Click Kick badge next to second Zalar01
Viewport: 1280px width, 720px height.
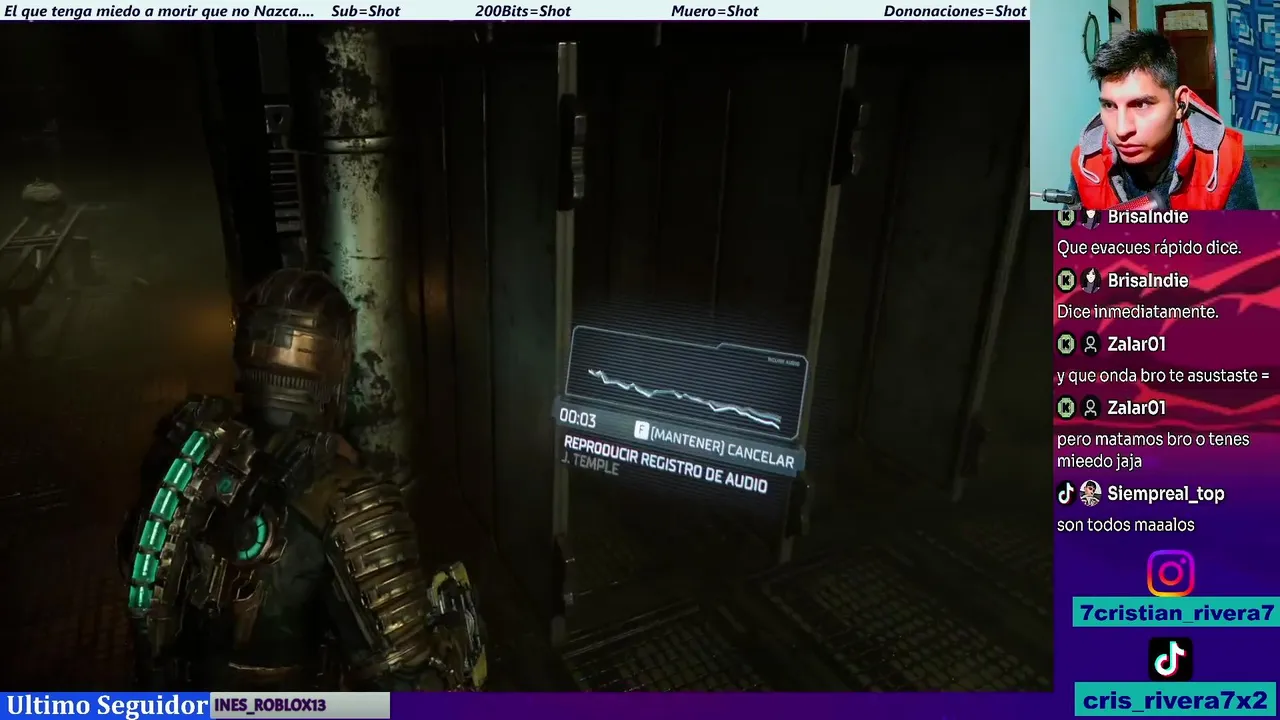click(x=1066, y=408)
